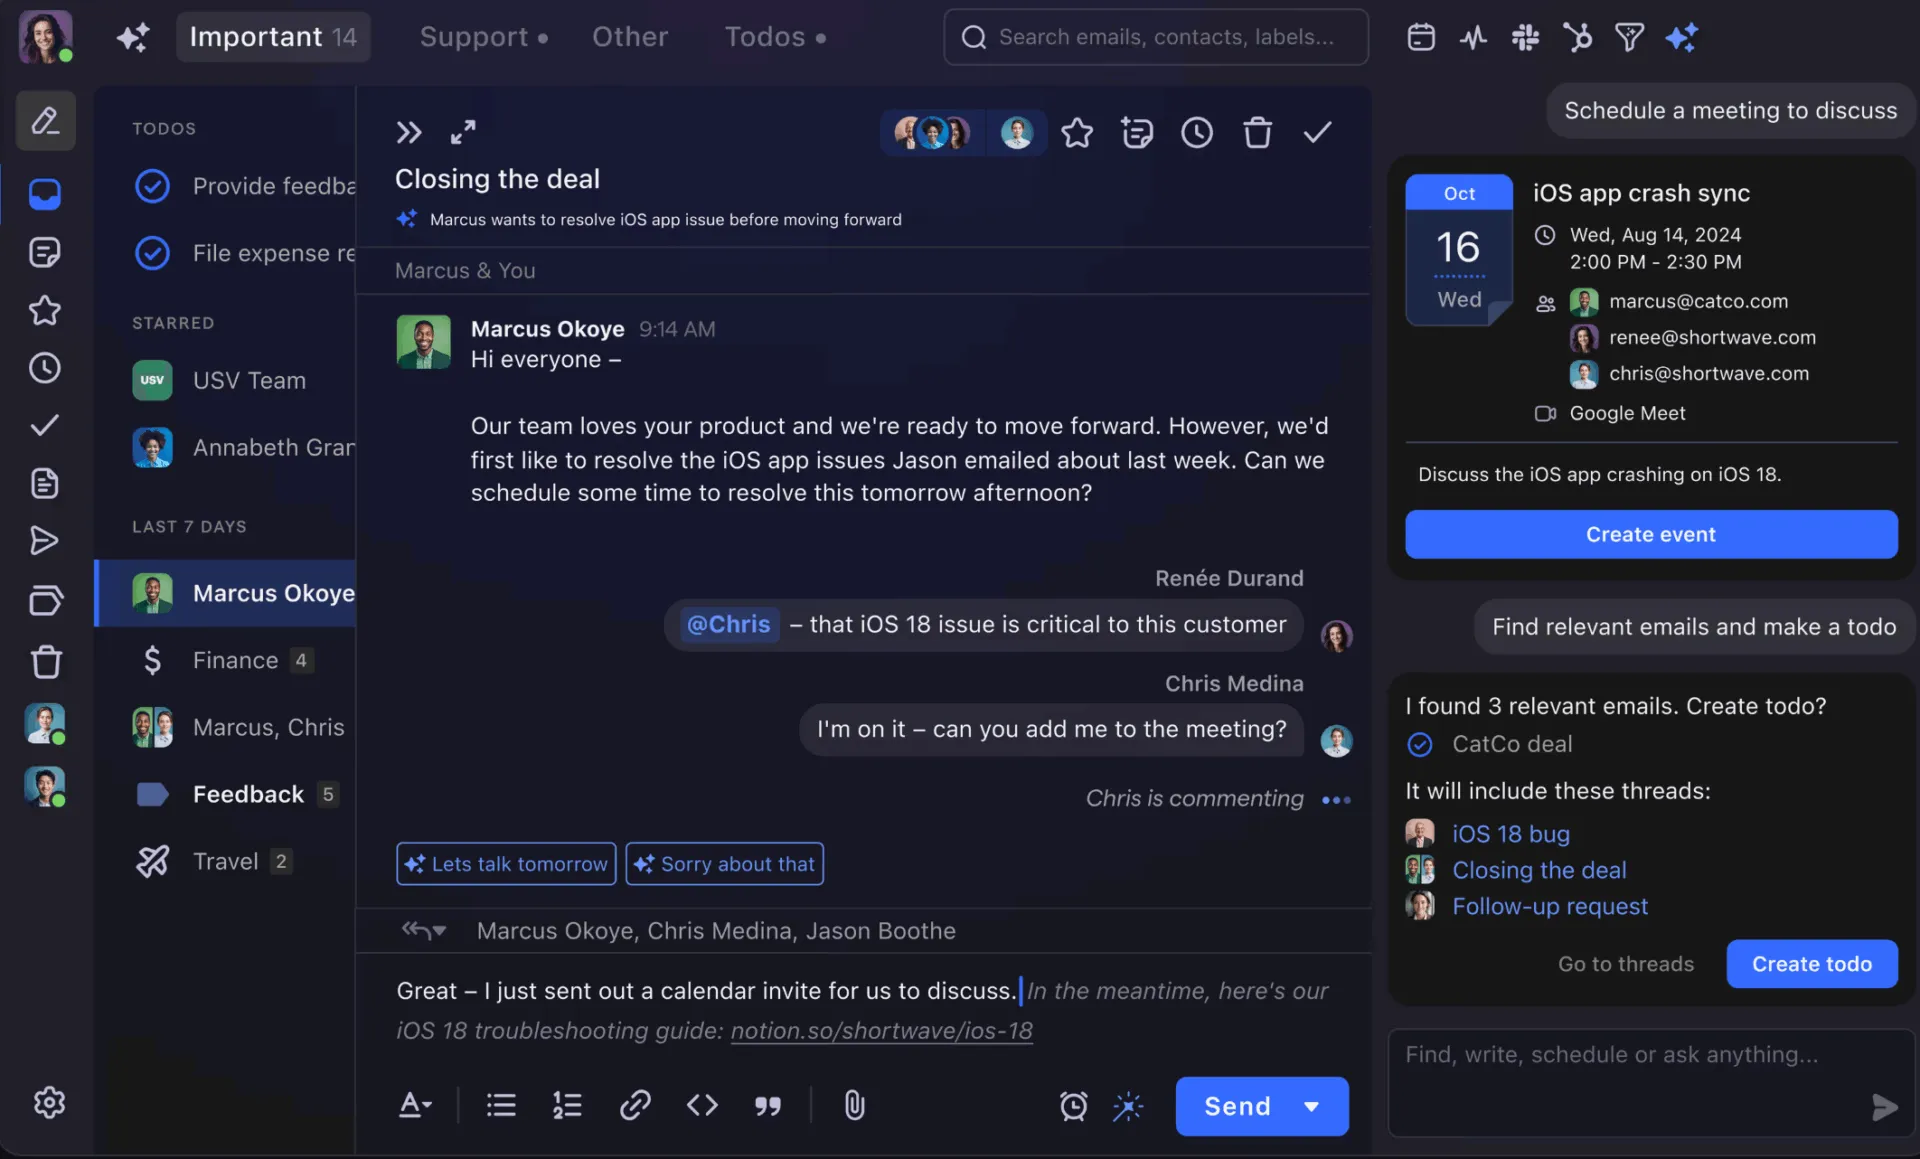
Task: Open the calendar icon in top bar
Action: (x=1421, y=38)
